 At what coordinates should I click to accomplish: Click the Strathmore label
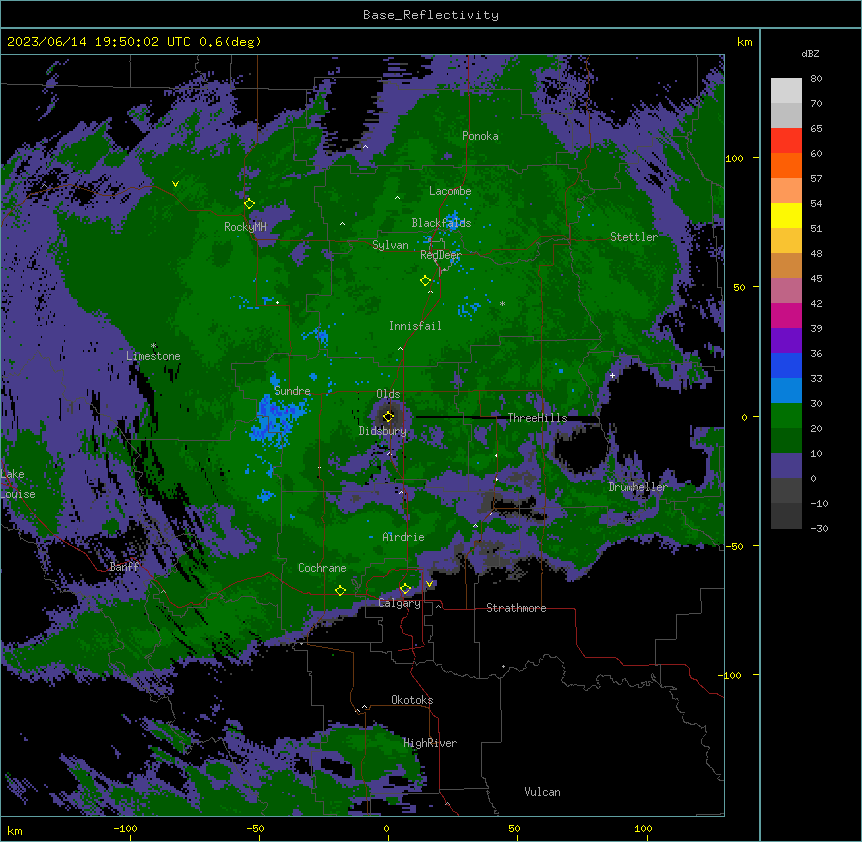tap(516, 608)
